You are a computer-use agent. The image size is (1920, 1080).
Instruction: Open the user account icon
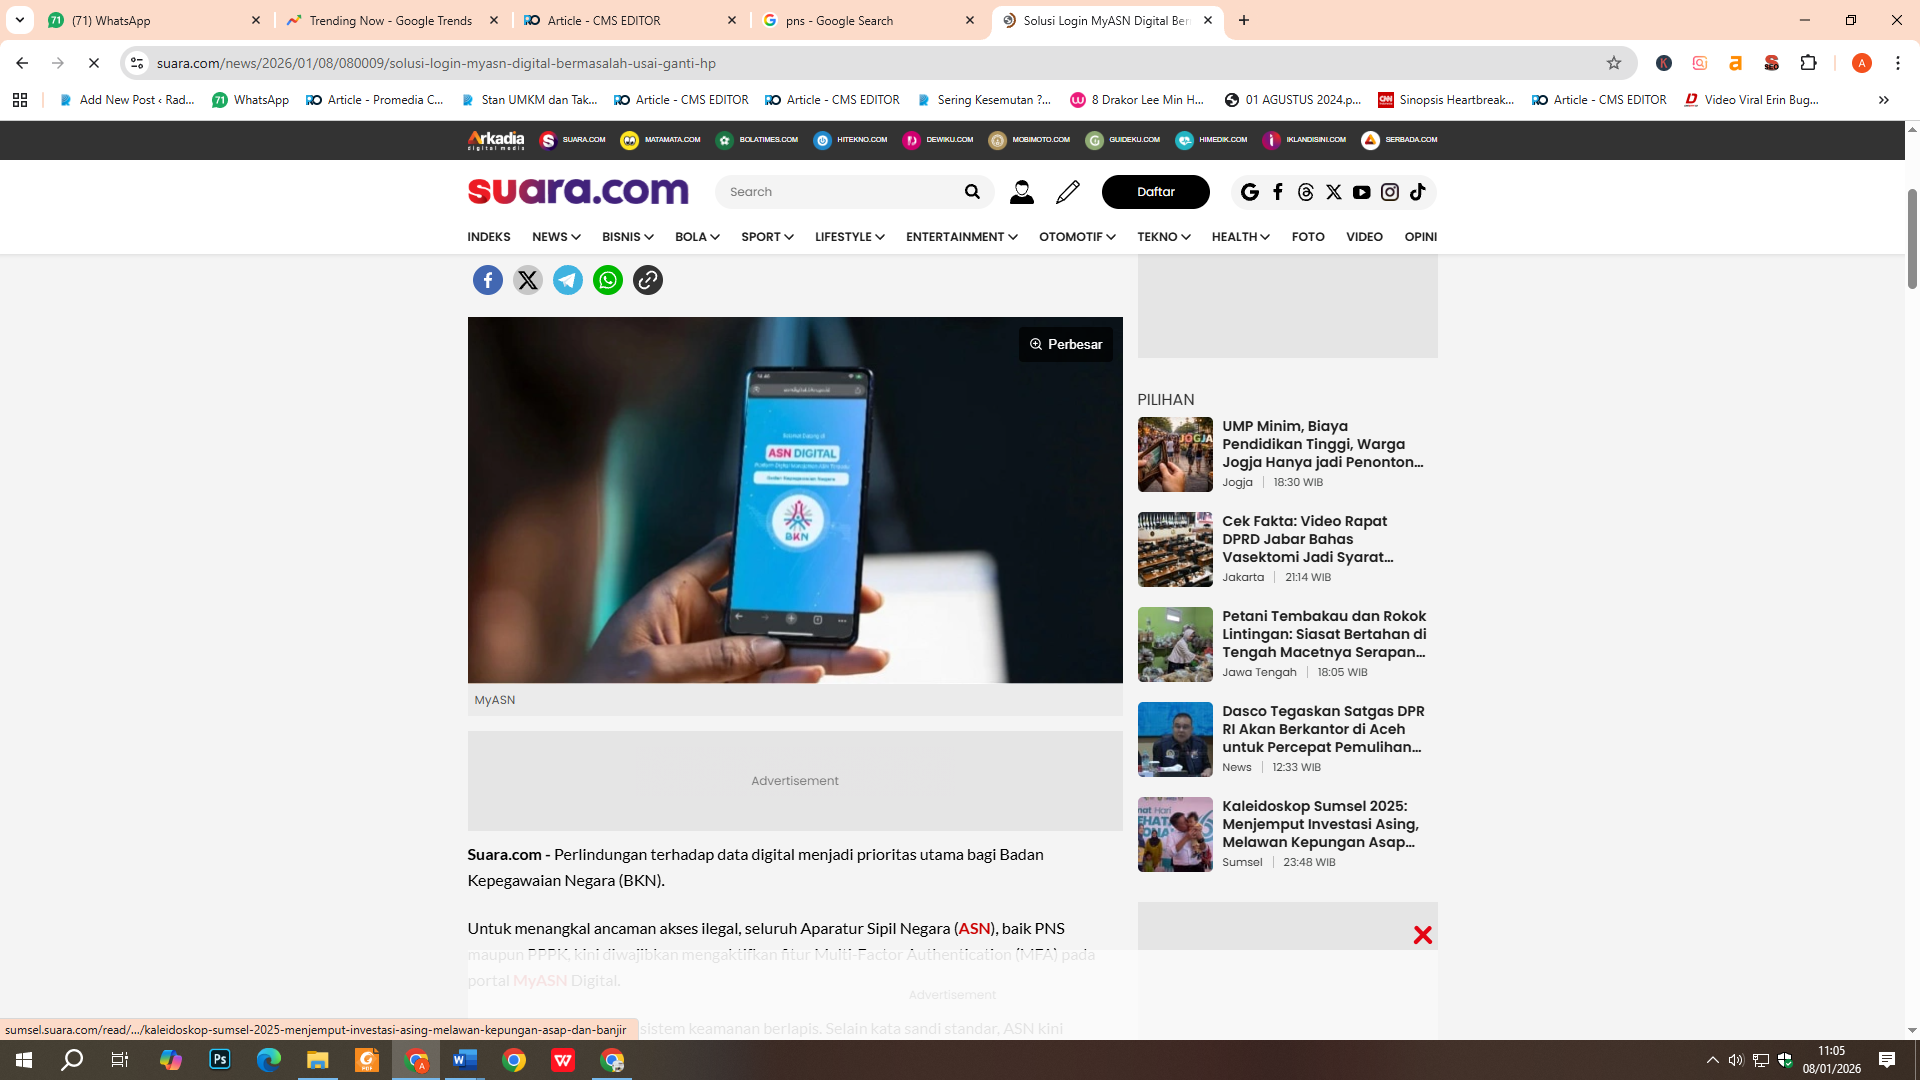tap(1021, 192)
